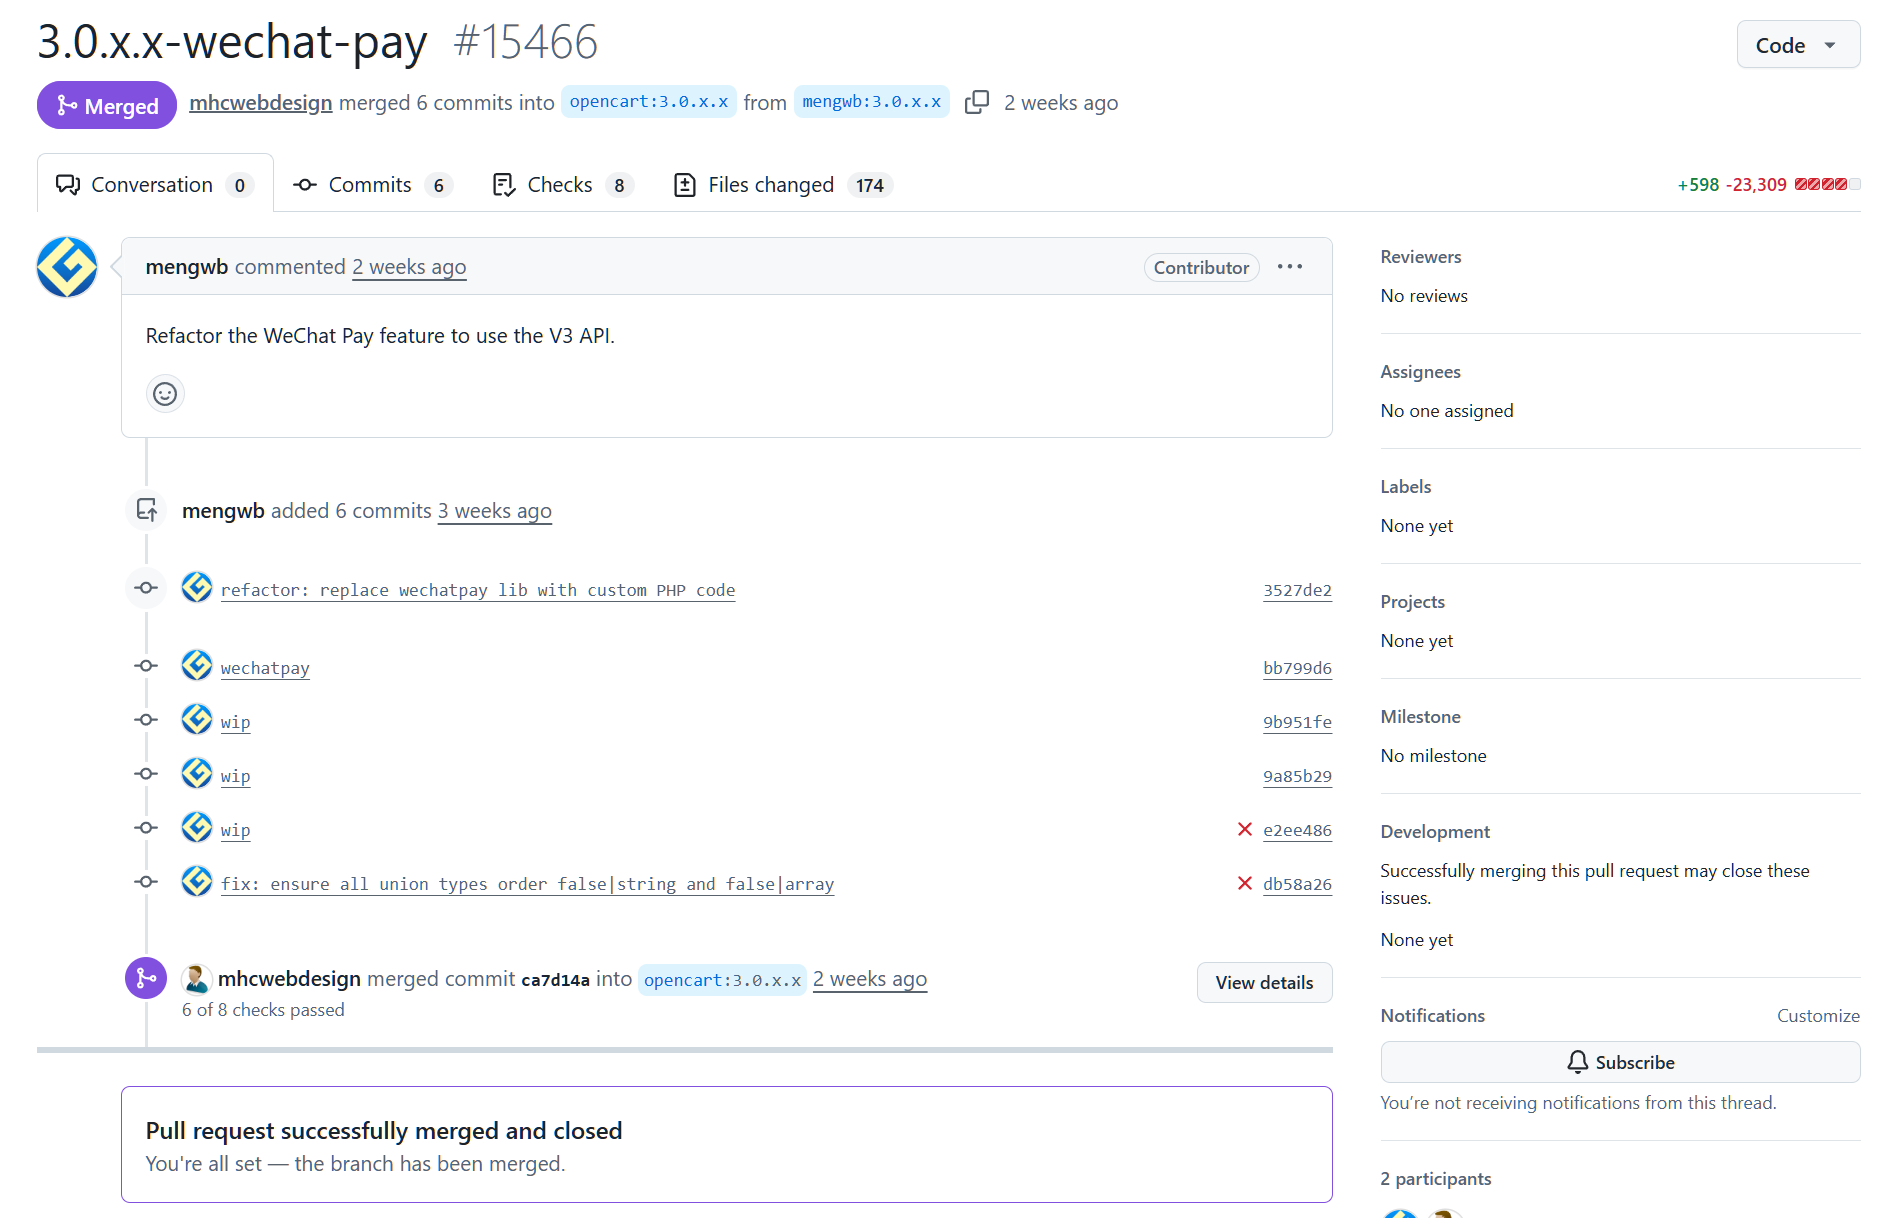Open commit hash db58a26
This screenshot has height=1218, width=1893.
[1297, 884]
